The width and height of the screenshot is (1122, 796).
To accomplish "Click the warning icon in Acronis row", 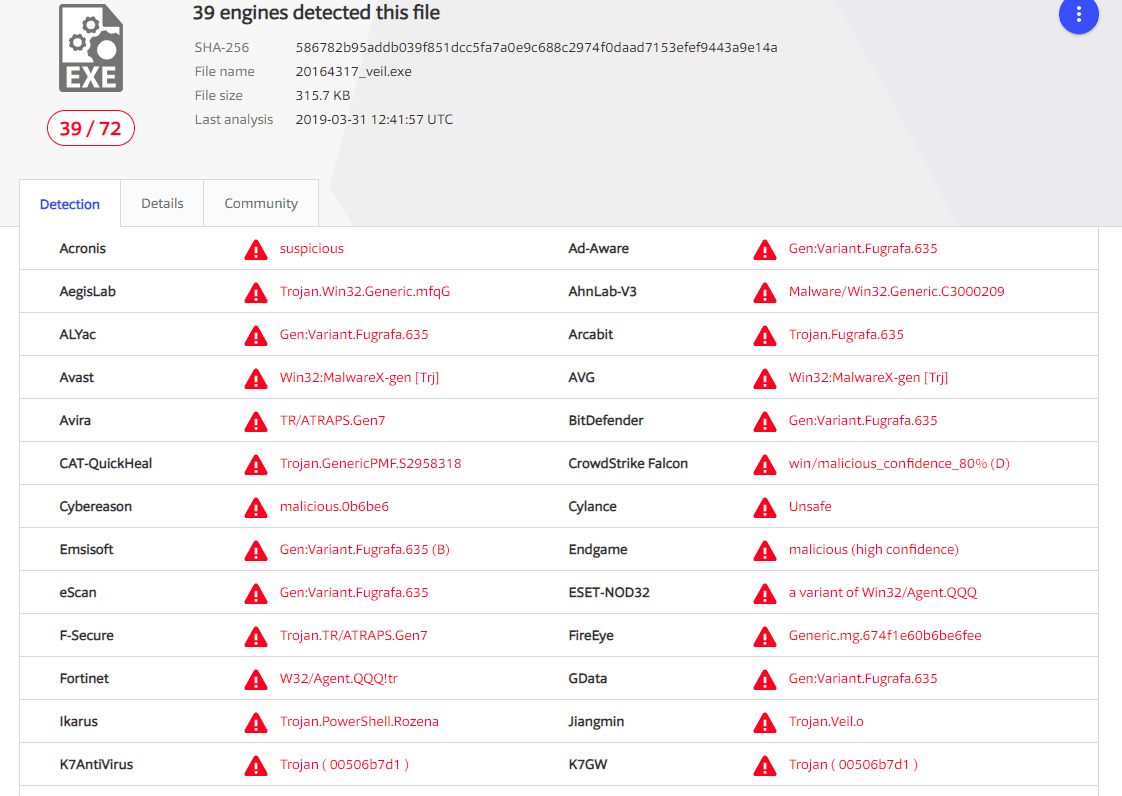I will pos(255,250).
